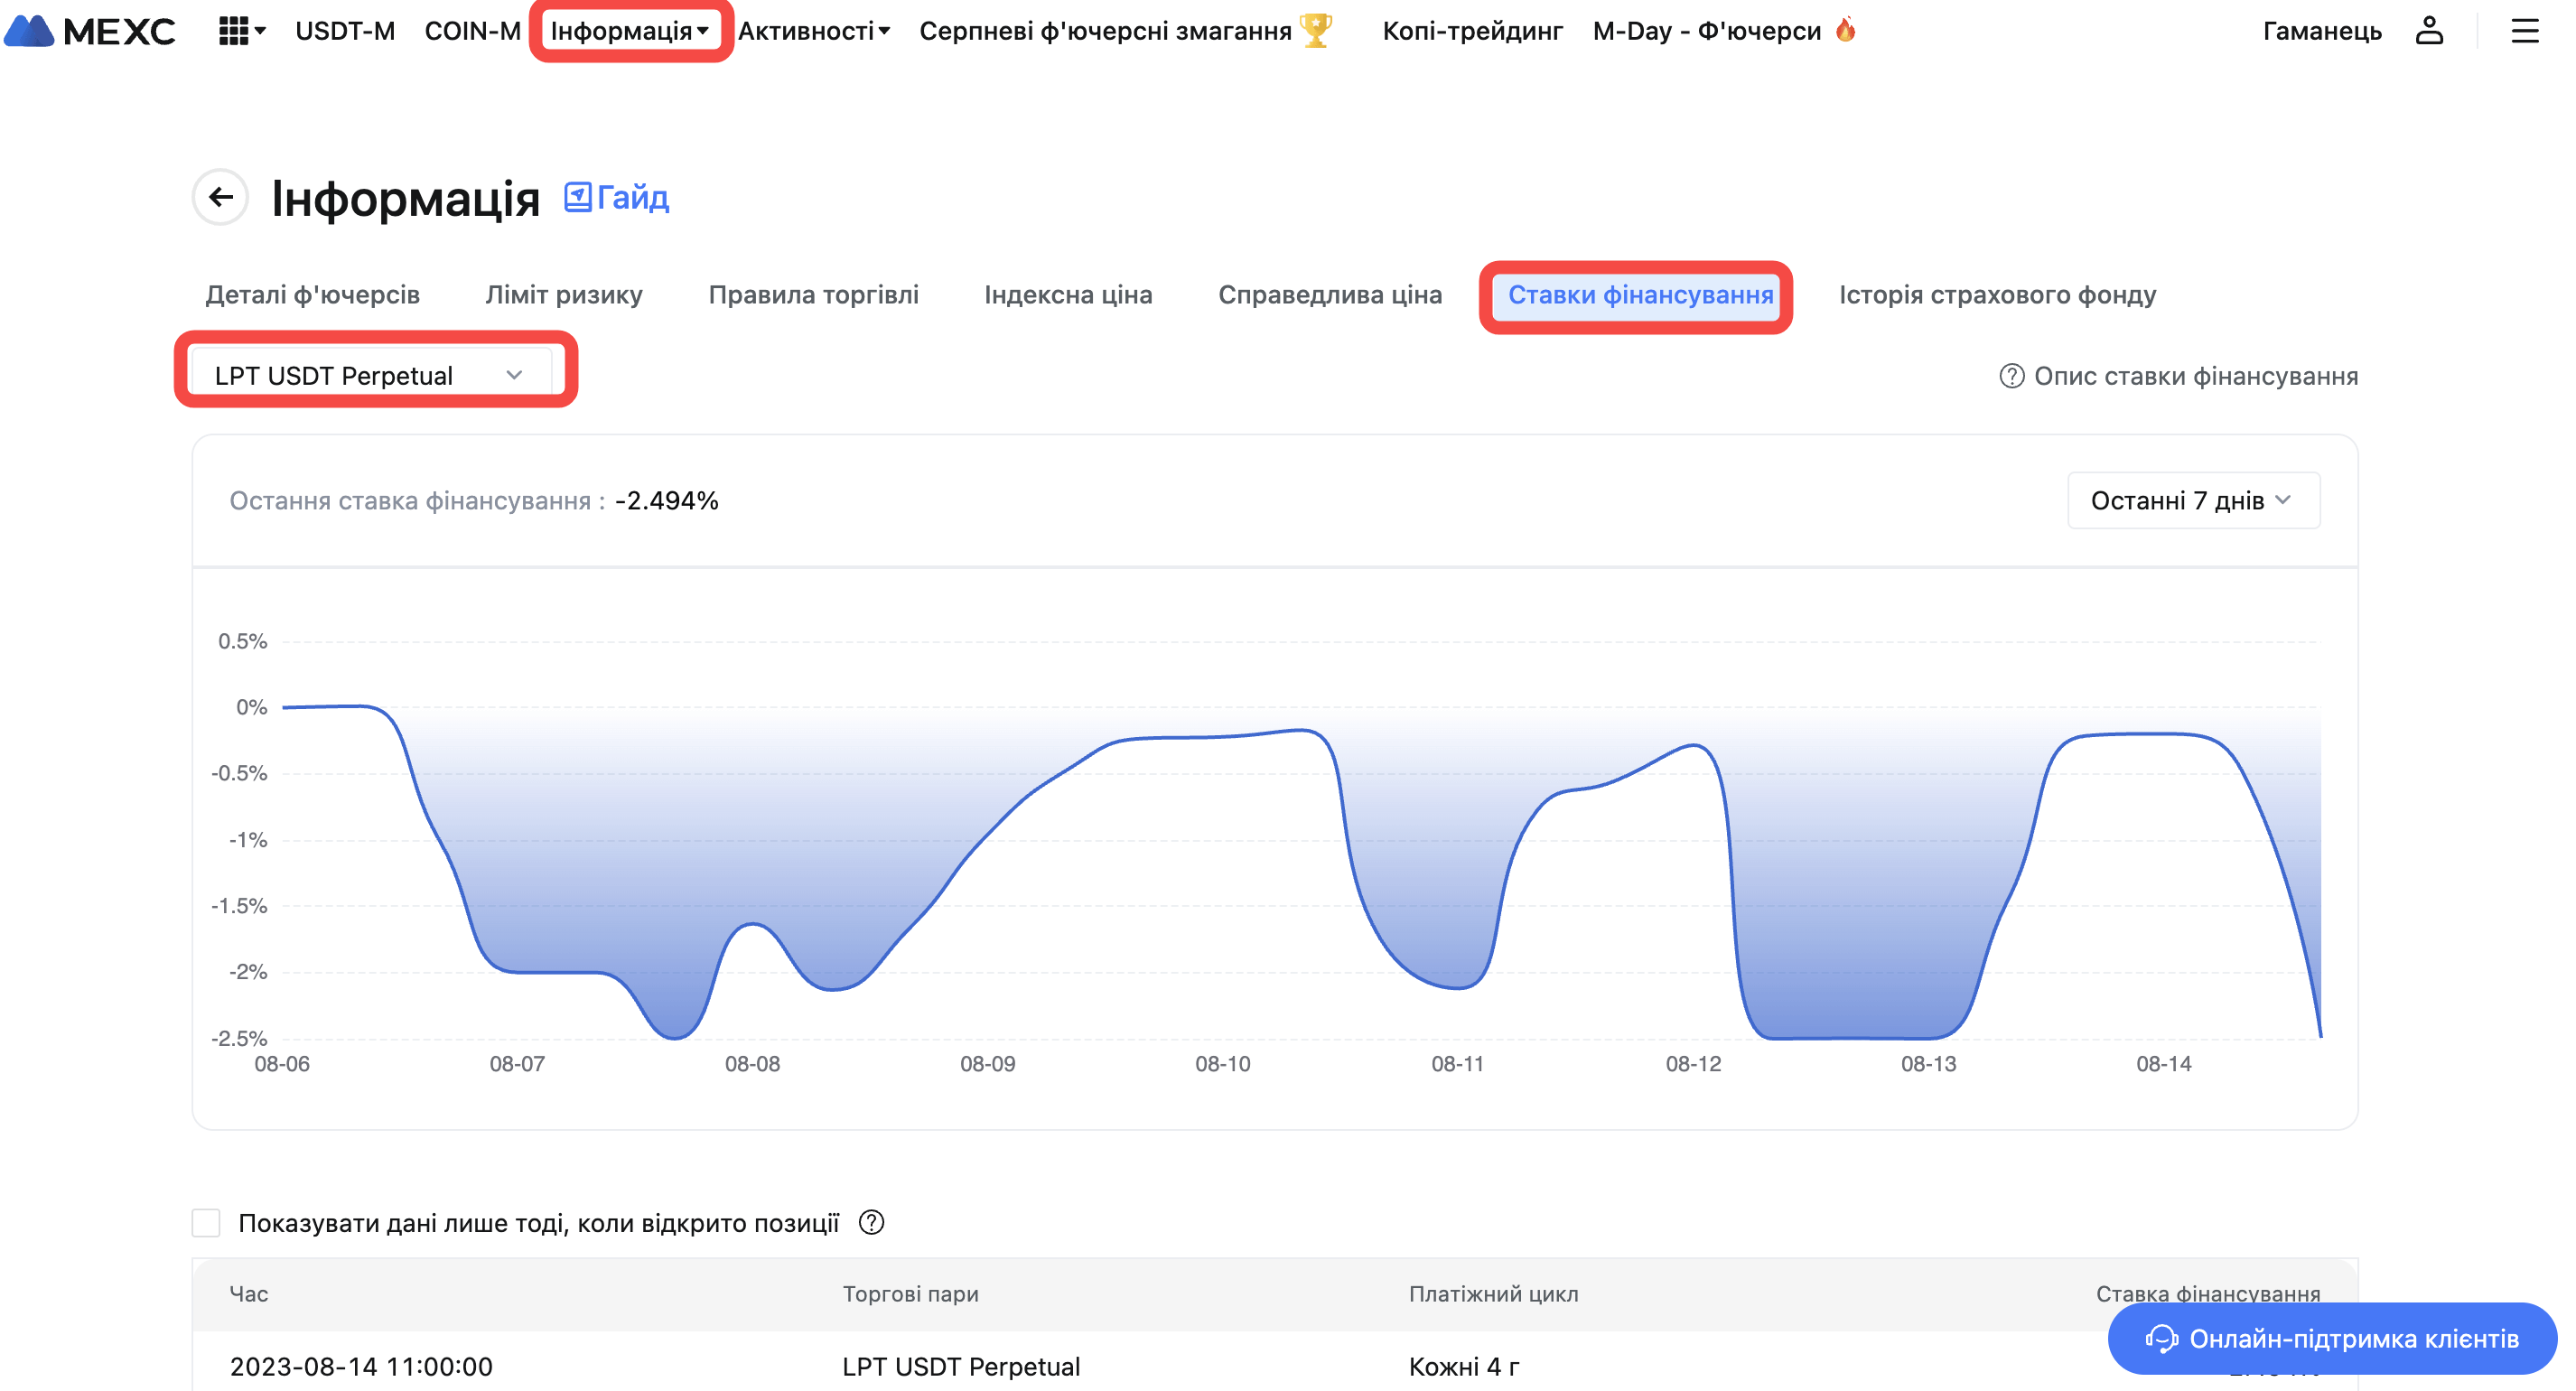
Task: Click the Гайд guide icon
Action: click(577, 197)
